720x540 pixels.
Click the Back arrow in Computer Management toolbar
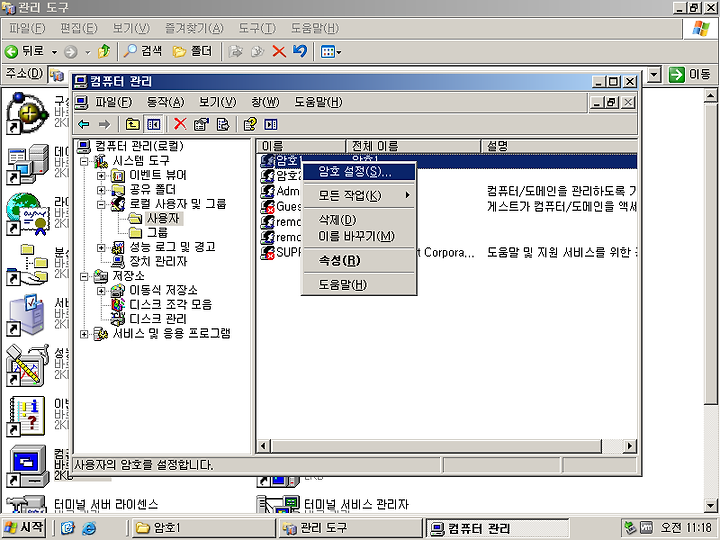pyautogui.click(x=84, y=124)
